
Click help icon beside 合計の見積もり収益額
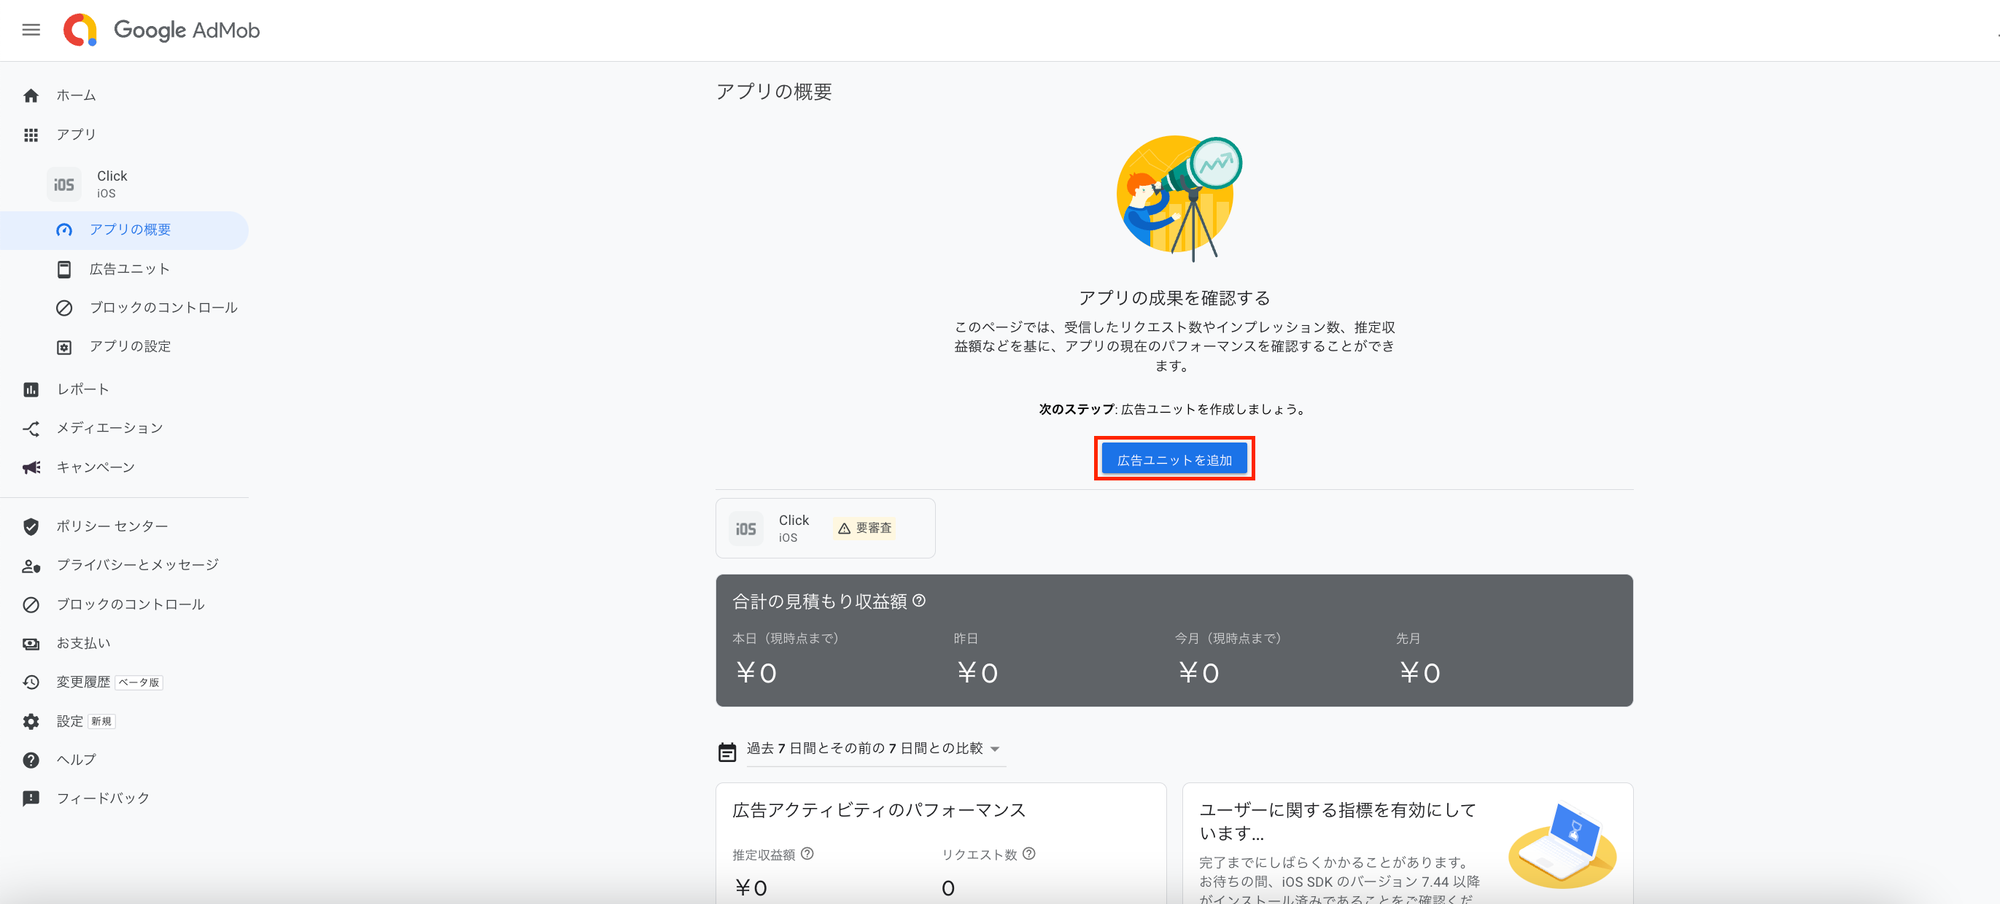coord(919,601)
